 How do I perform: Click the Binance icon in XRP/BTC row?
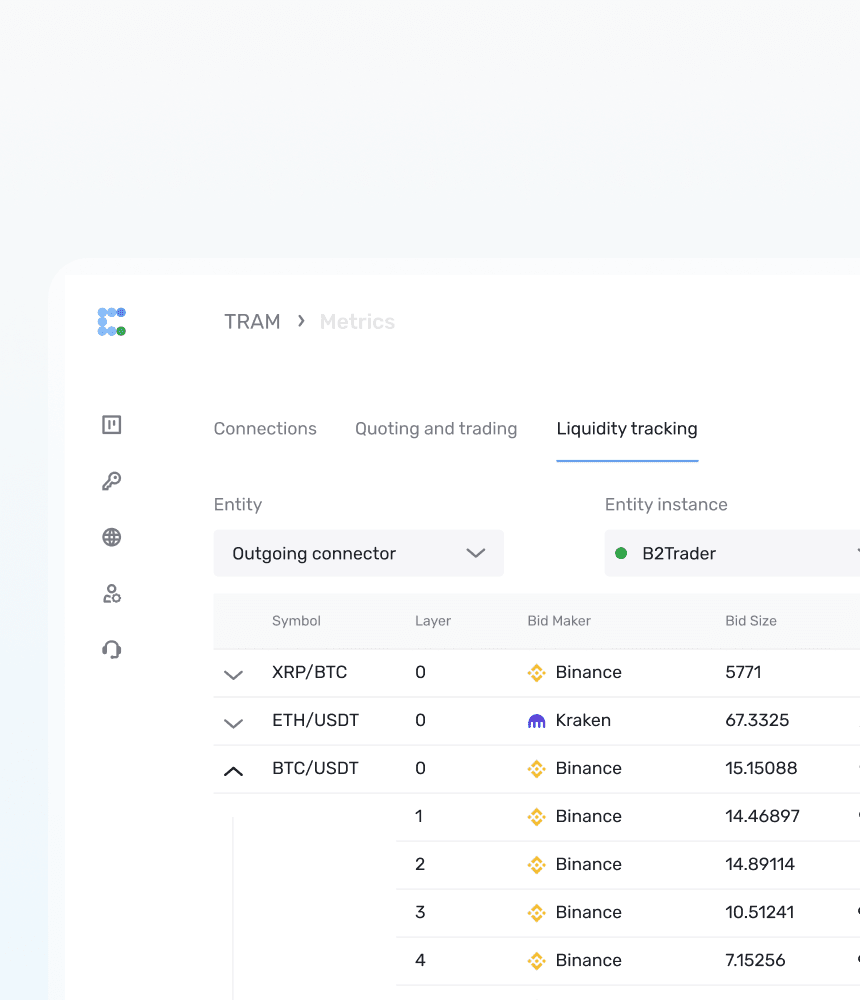pos(537,673)
